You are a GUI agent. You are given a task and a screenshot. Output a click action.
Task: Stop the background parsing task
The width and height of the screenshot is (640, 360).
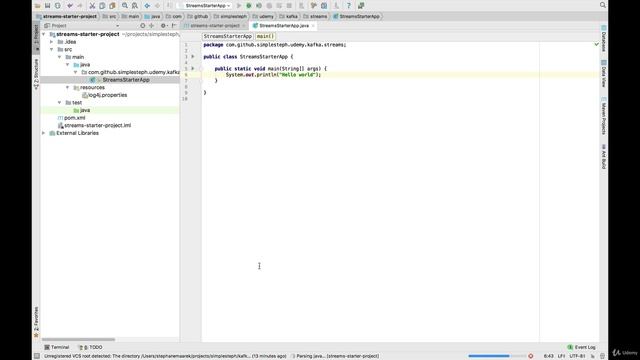tap(531, 356)
